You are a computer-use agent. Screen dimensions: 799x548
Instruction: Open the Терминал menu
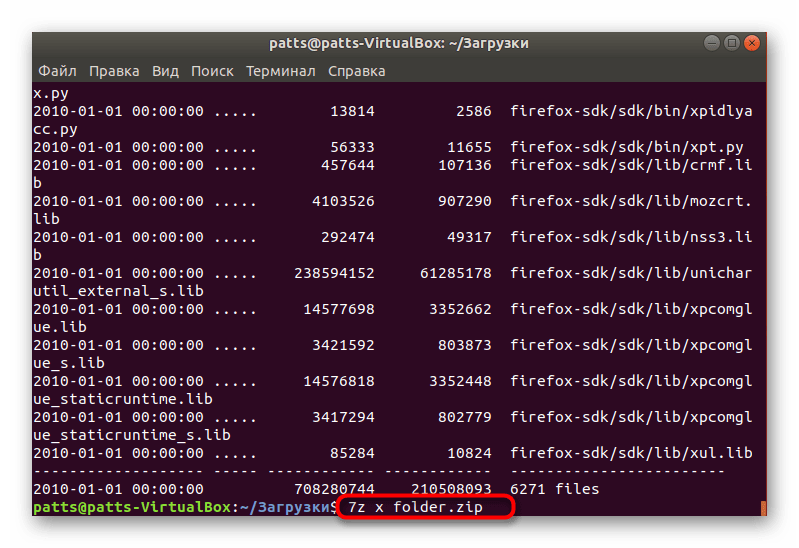click(x=280, y=71)
